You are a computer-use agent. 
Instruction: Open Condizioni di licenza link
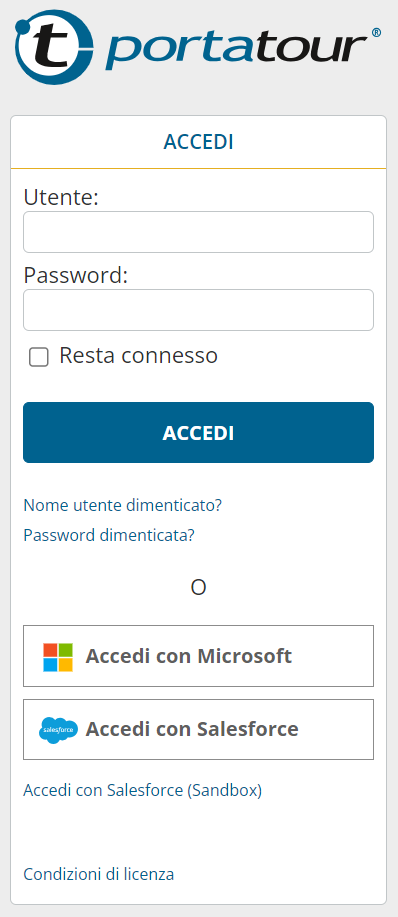click(99, 874)
